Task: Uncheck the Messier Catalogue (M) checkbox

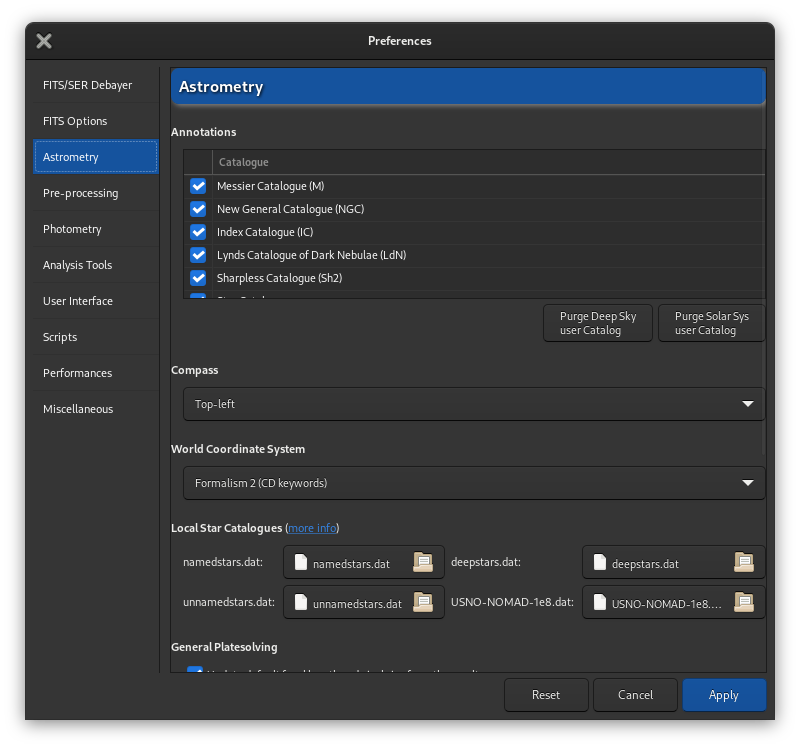Action: (x=198, y=186)
